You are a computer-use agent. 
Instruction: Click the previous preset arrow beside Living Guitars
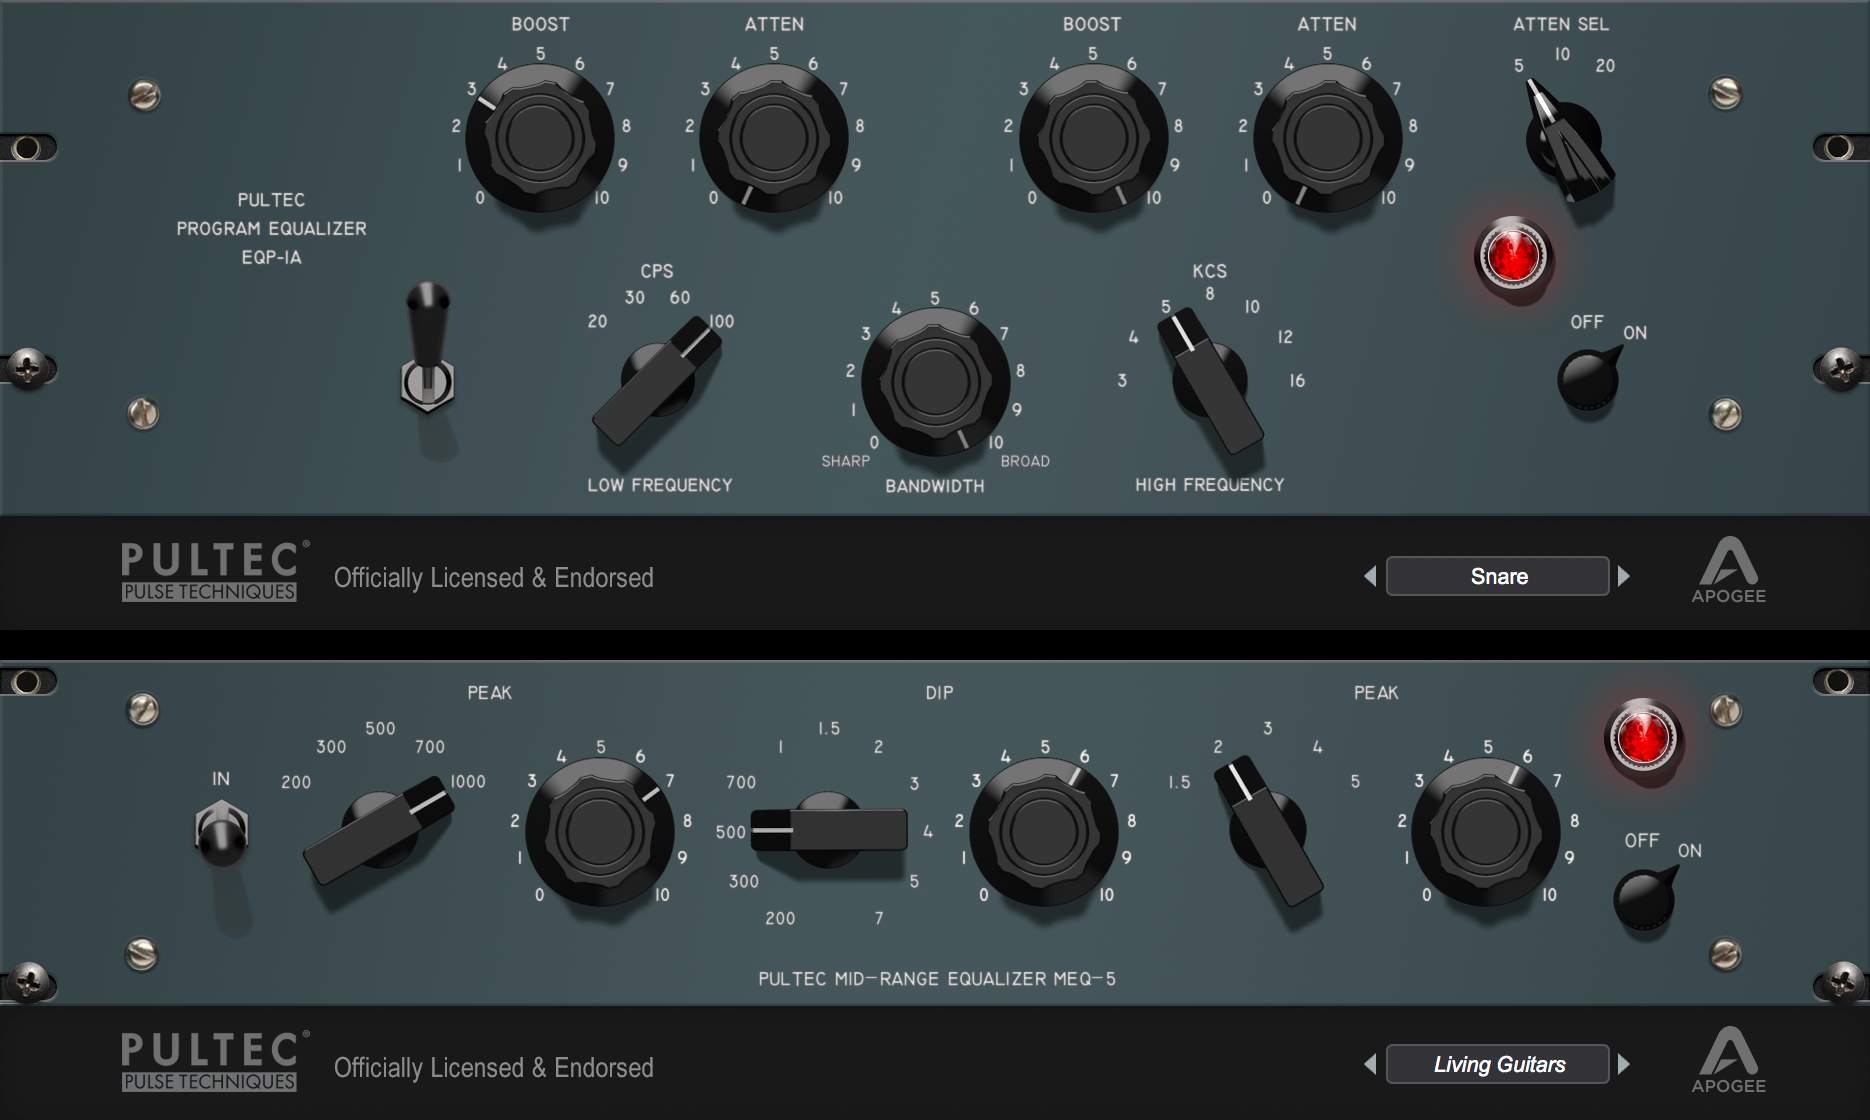(x=1371, y=1064)
